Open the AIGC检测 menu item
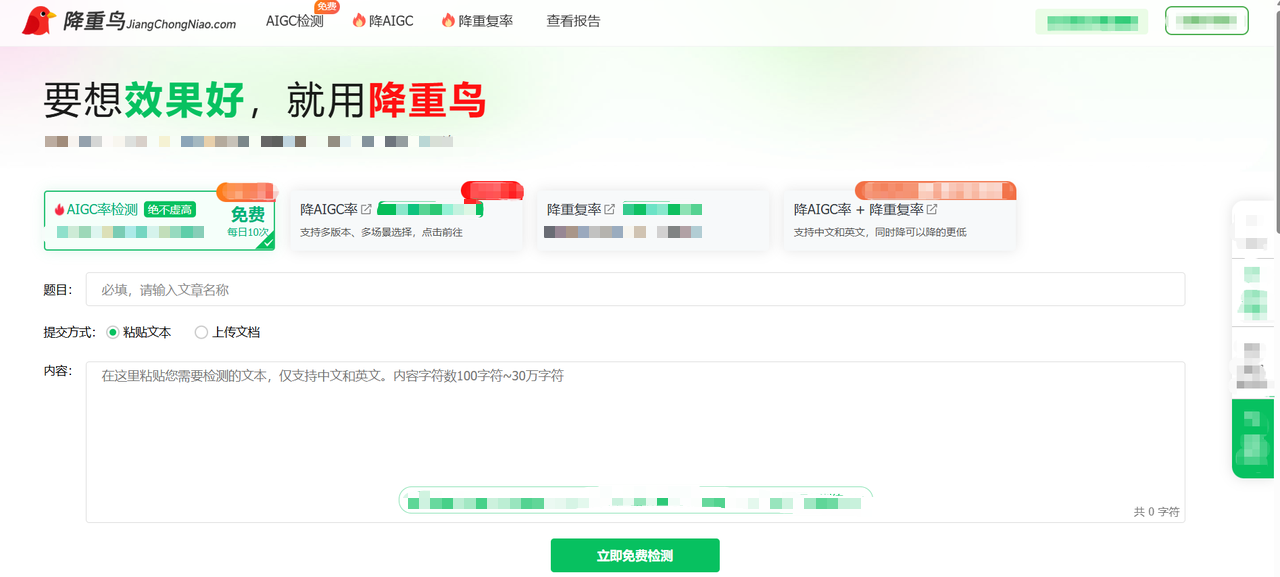This screenshot has height=577, width=1280. click(295, 21)
